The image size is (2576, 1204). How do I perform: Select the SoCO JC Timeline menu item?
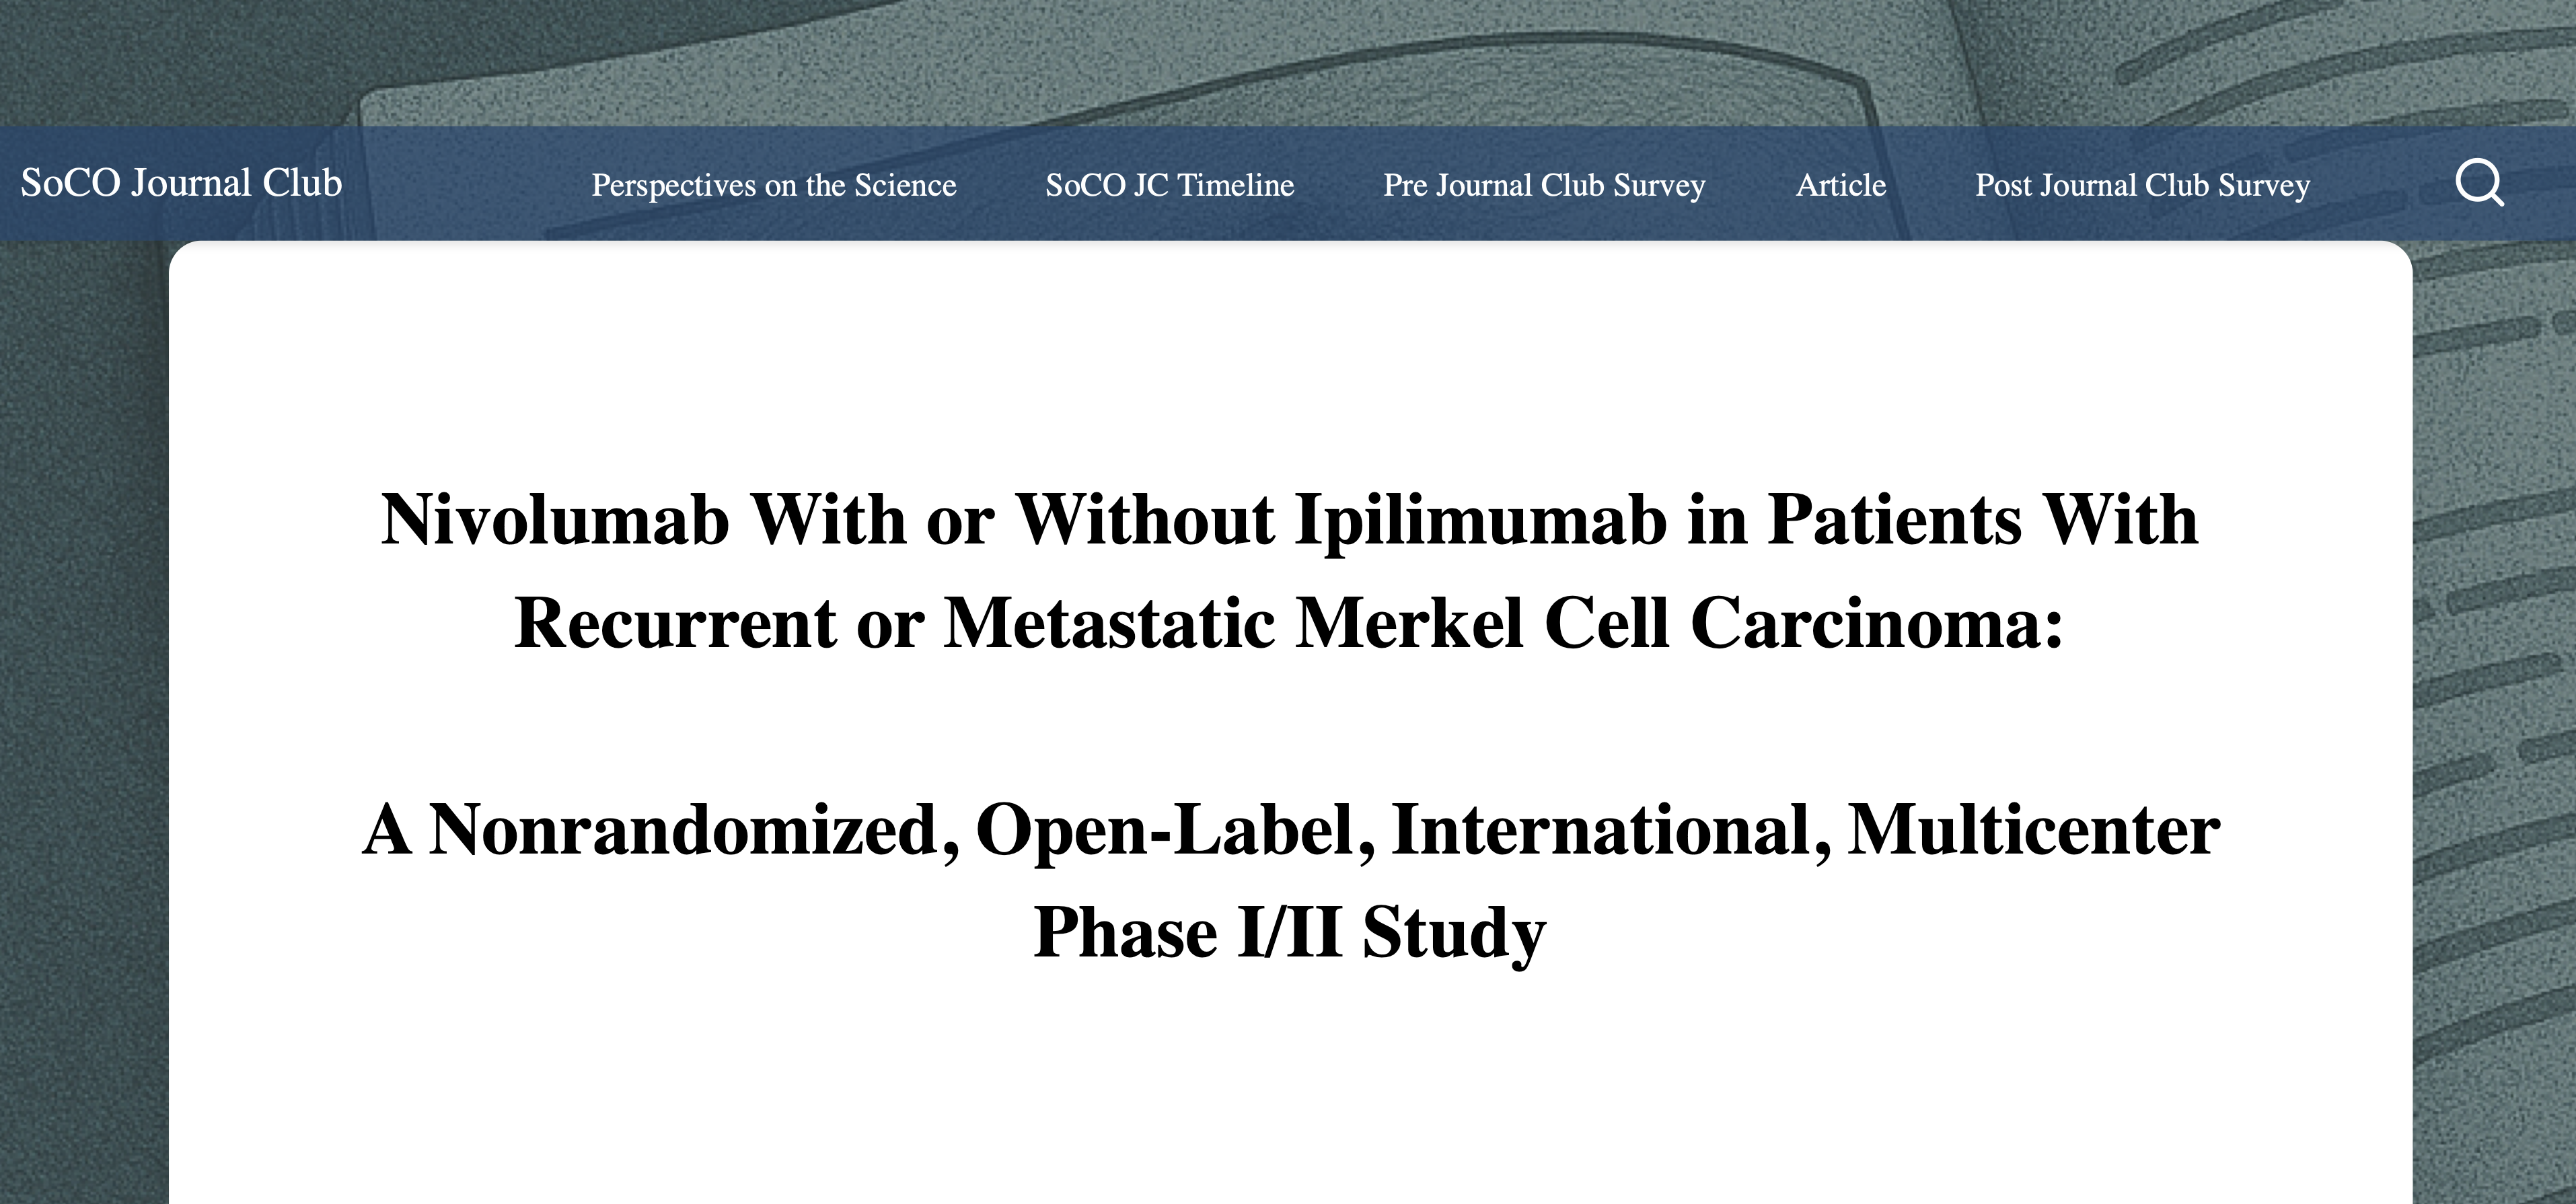[1170, 185]
